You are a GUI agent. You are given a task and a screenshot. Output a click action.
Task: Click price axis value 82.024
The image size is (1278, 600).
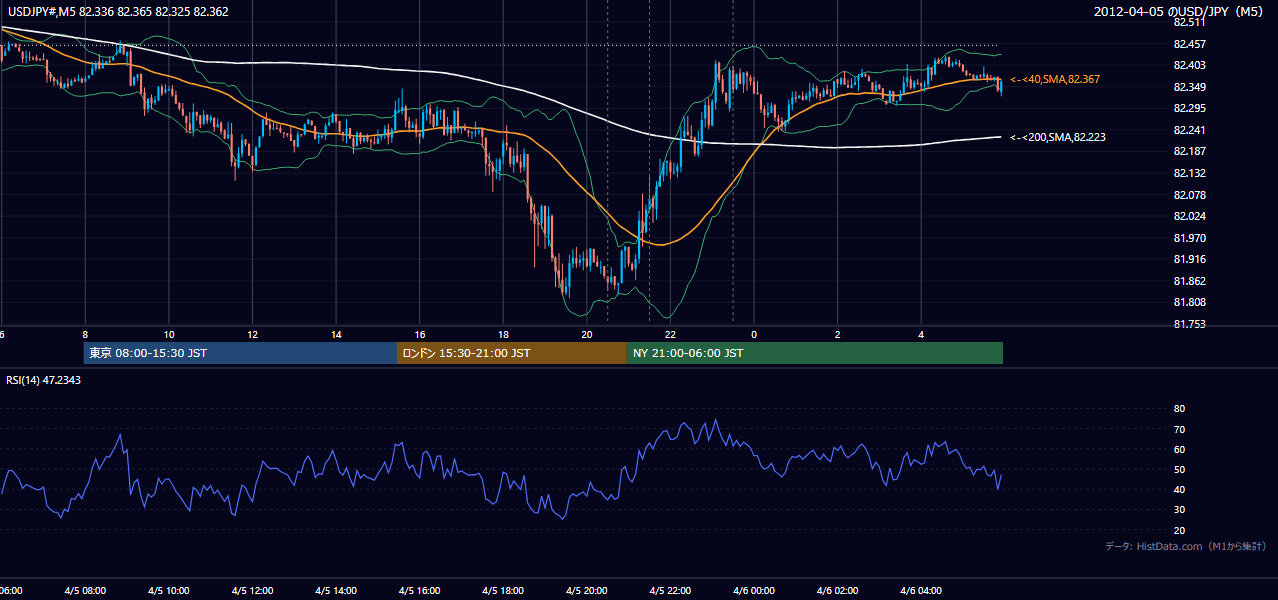click(x=1190, y=216)
